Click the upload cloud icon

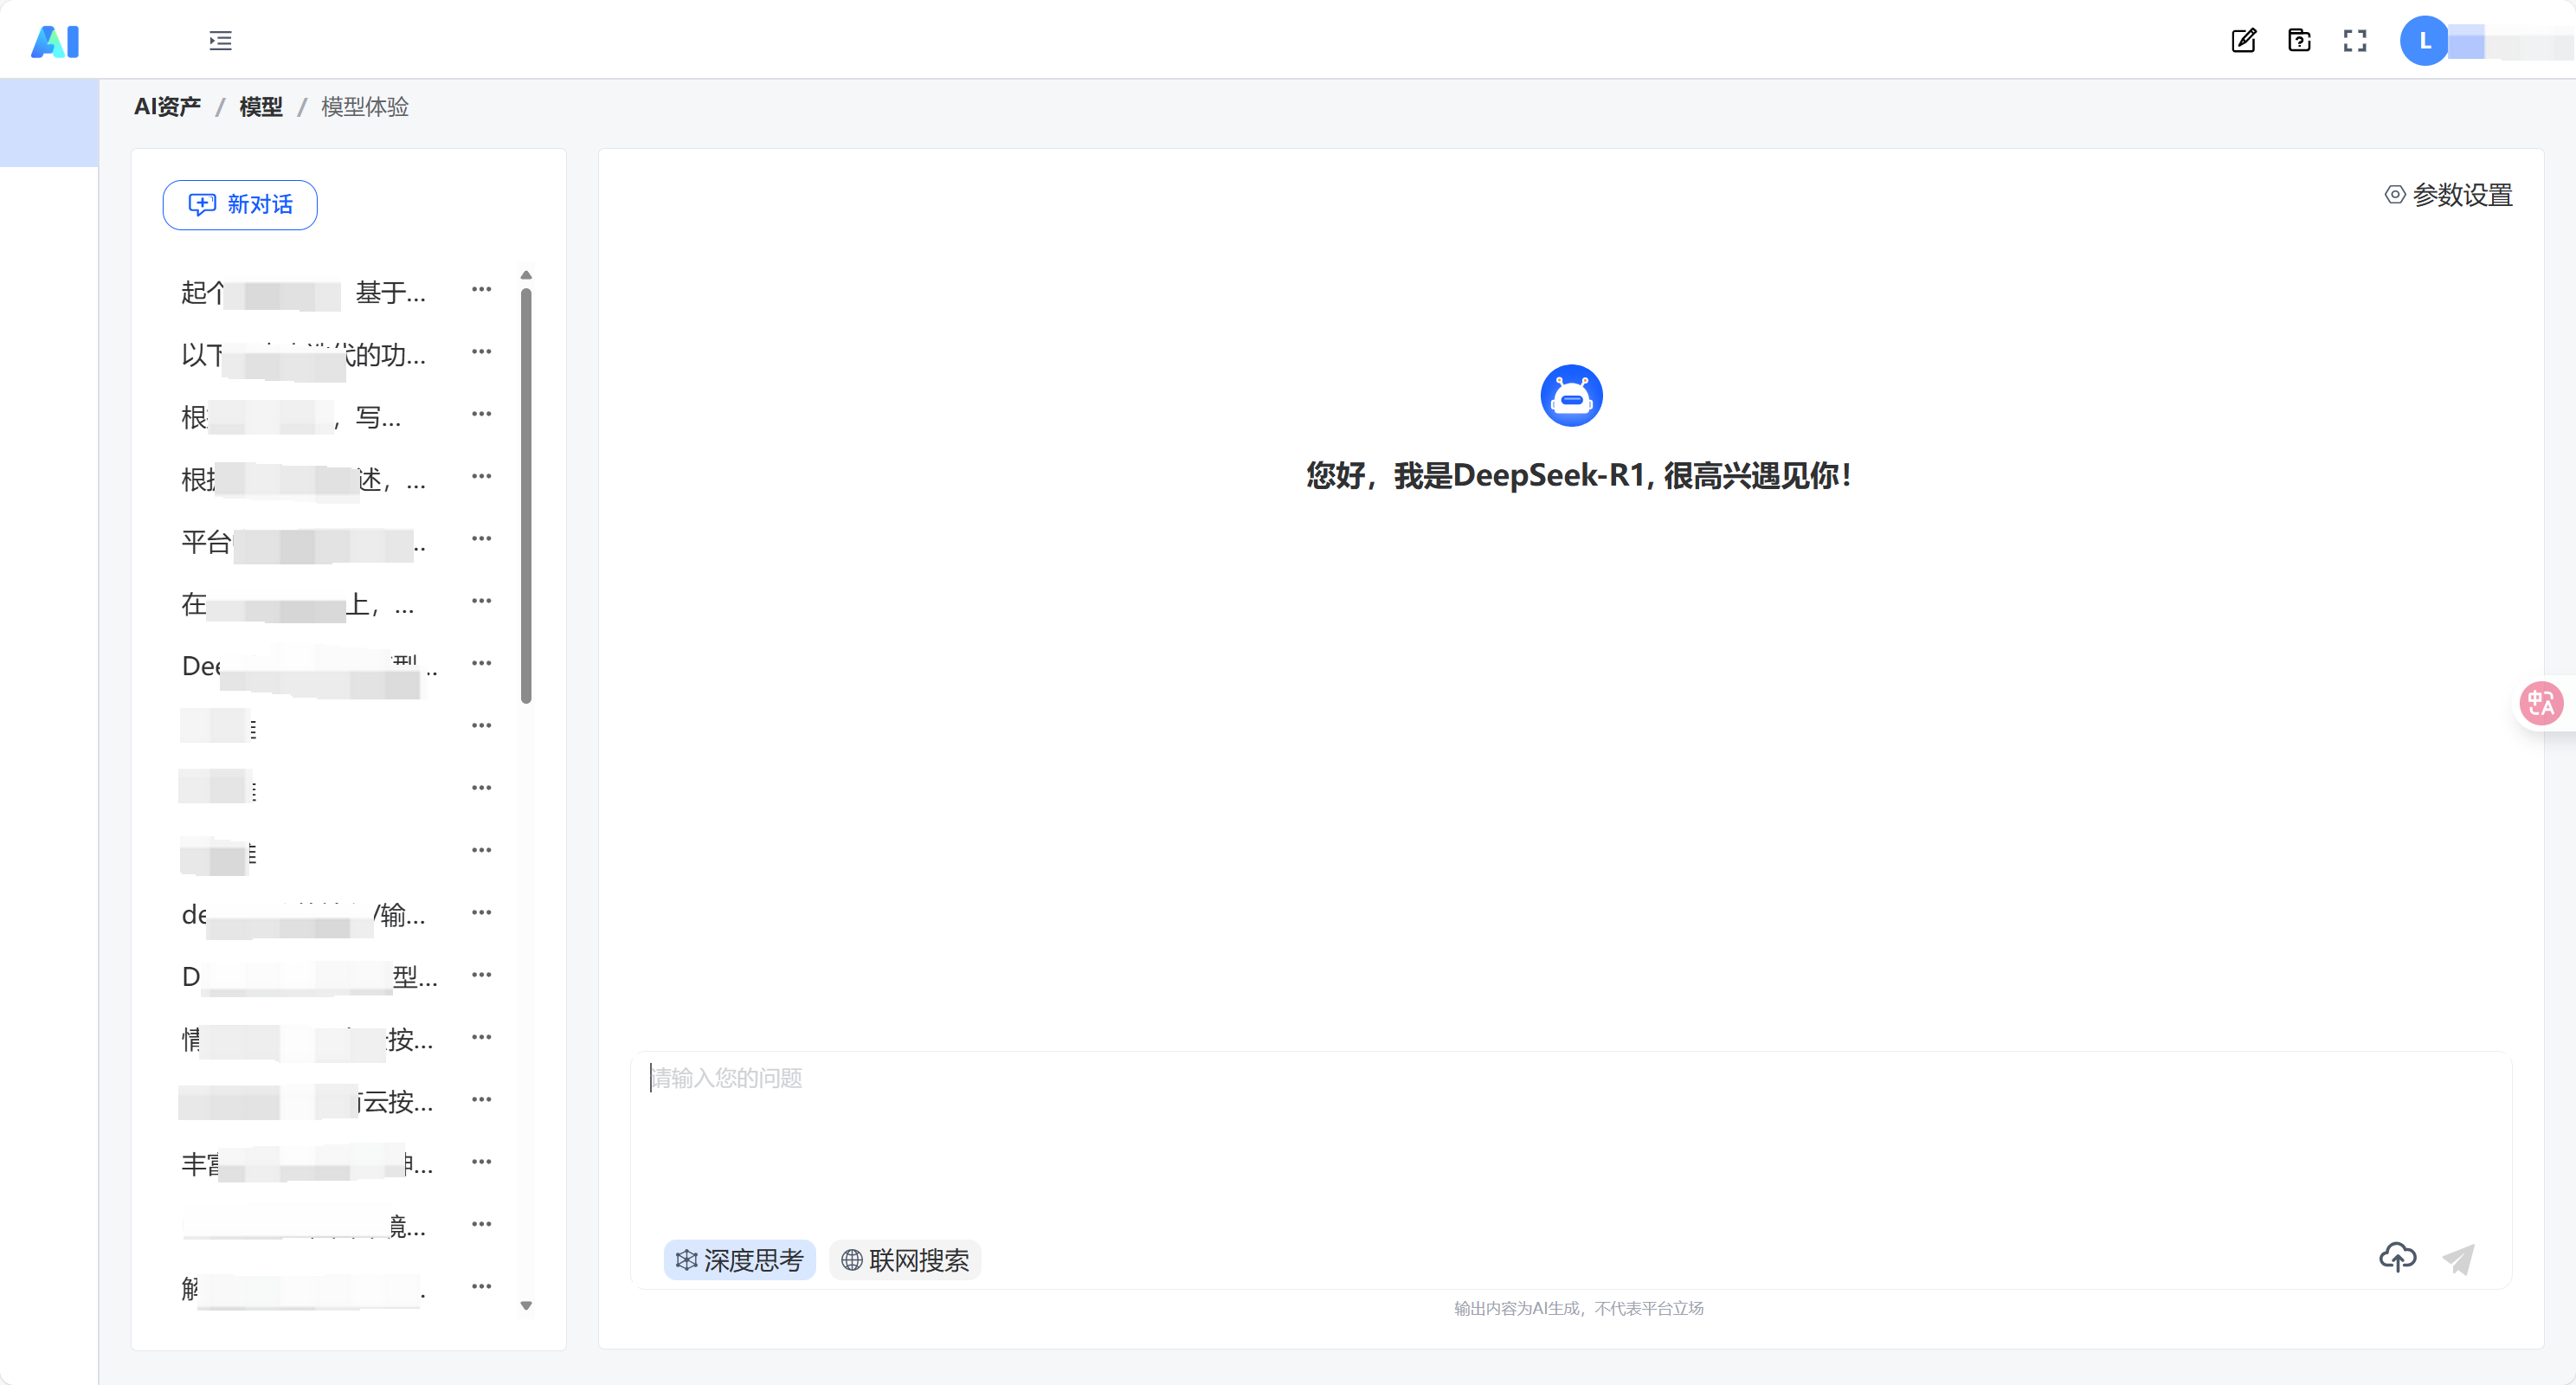pyautogui.click(x=2397, y=1258)
